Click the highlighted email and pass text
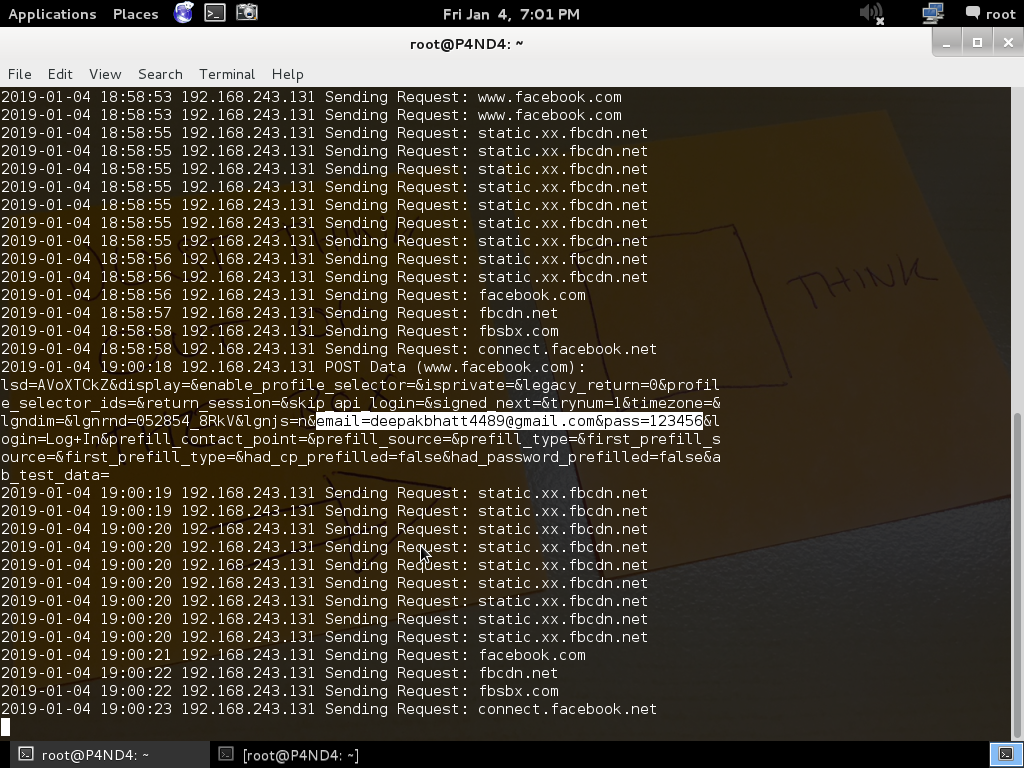The height and width of the screenshot is (768, 1024). tap(509, 421)
